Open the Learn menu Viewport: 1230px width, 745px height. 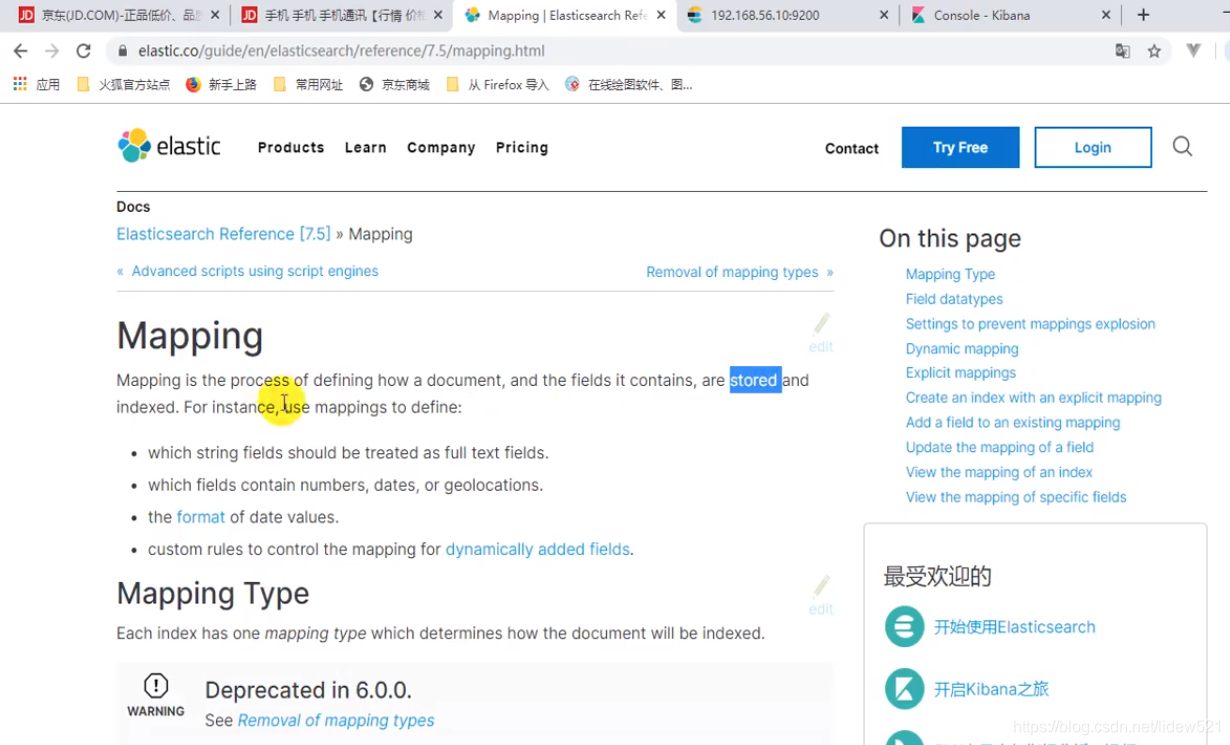coord(365,147)
